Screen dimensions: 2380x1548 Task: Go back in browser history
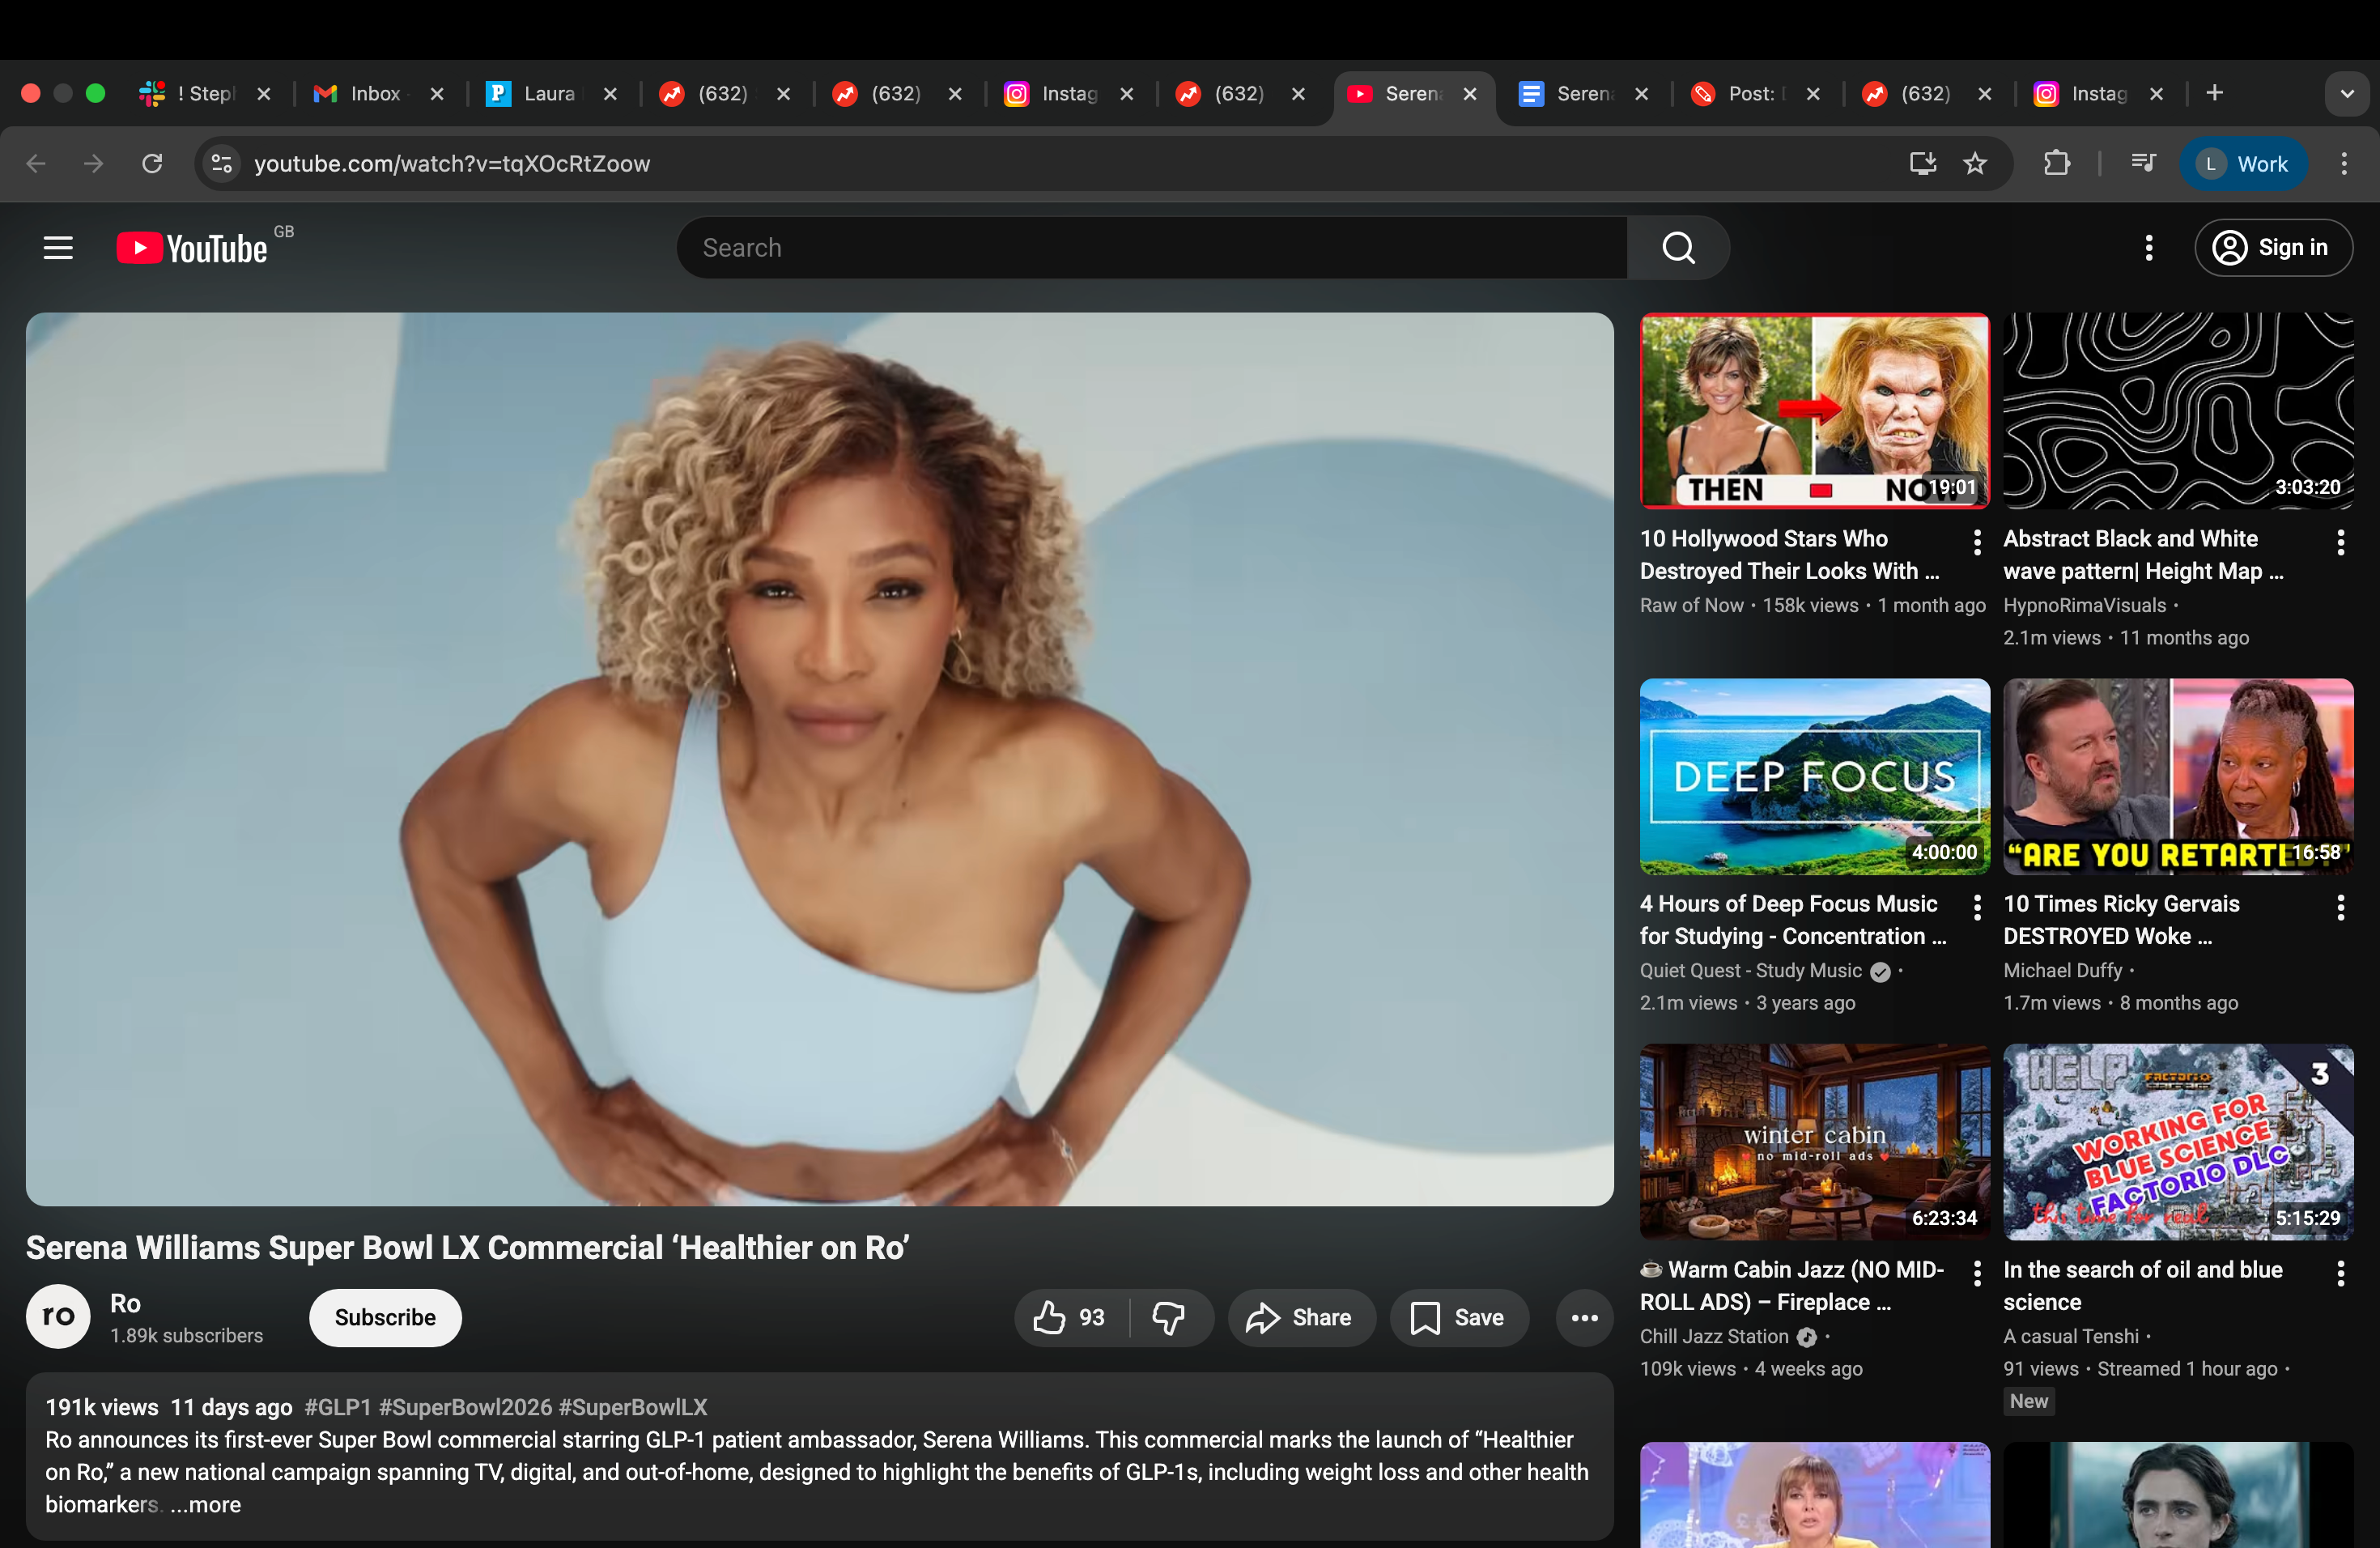click(x=36, y=163)
